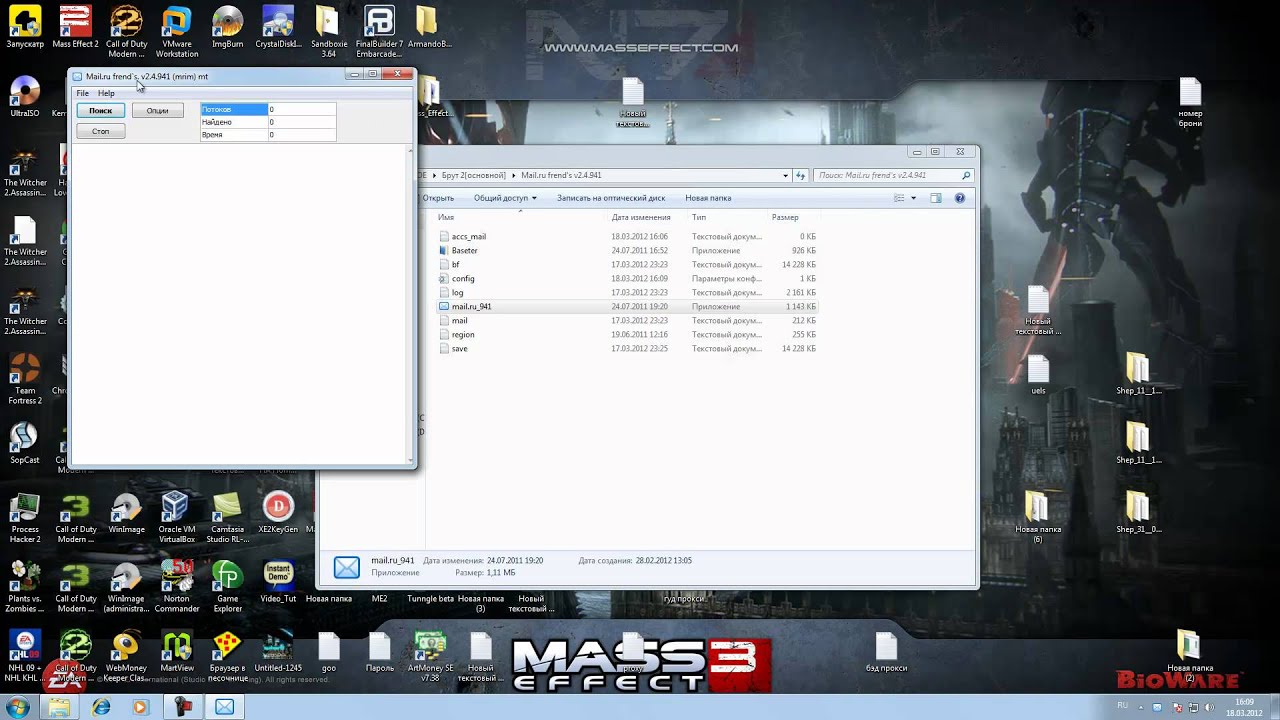Open the SopCast desktop shortcut
Screen dimensions: 1280x720
(x=25, y=443)
